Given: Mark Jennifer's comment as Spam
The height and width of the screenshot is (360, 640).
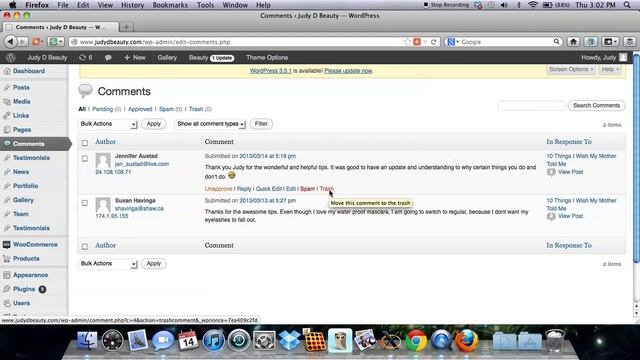Looking at the screenshot, I should click(307, 189).
